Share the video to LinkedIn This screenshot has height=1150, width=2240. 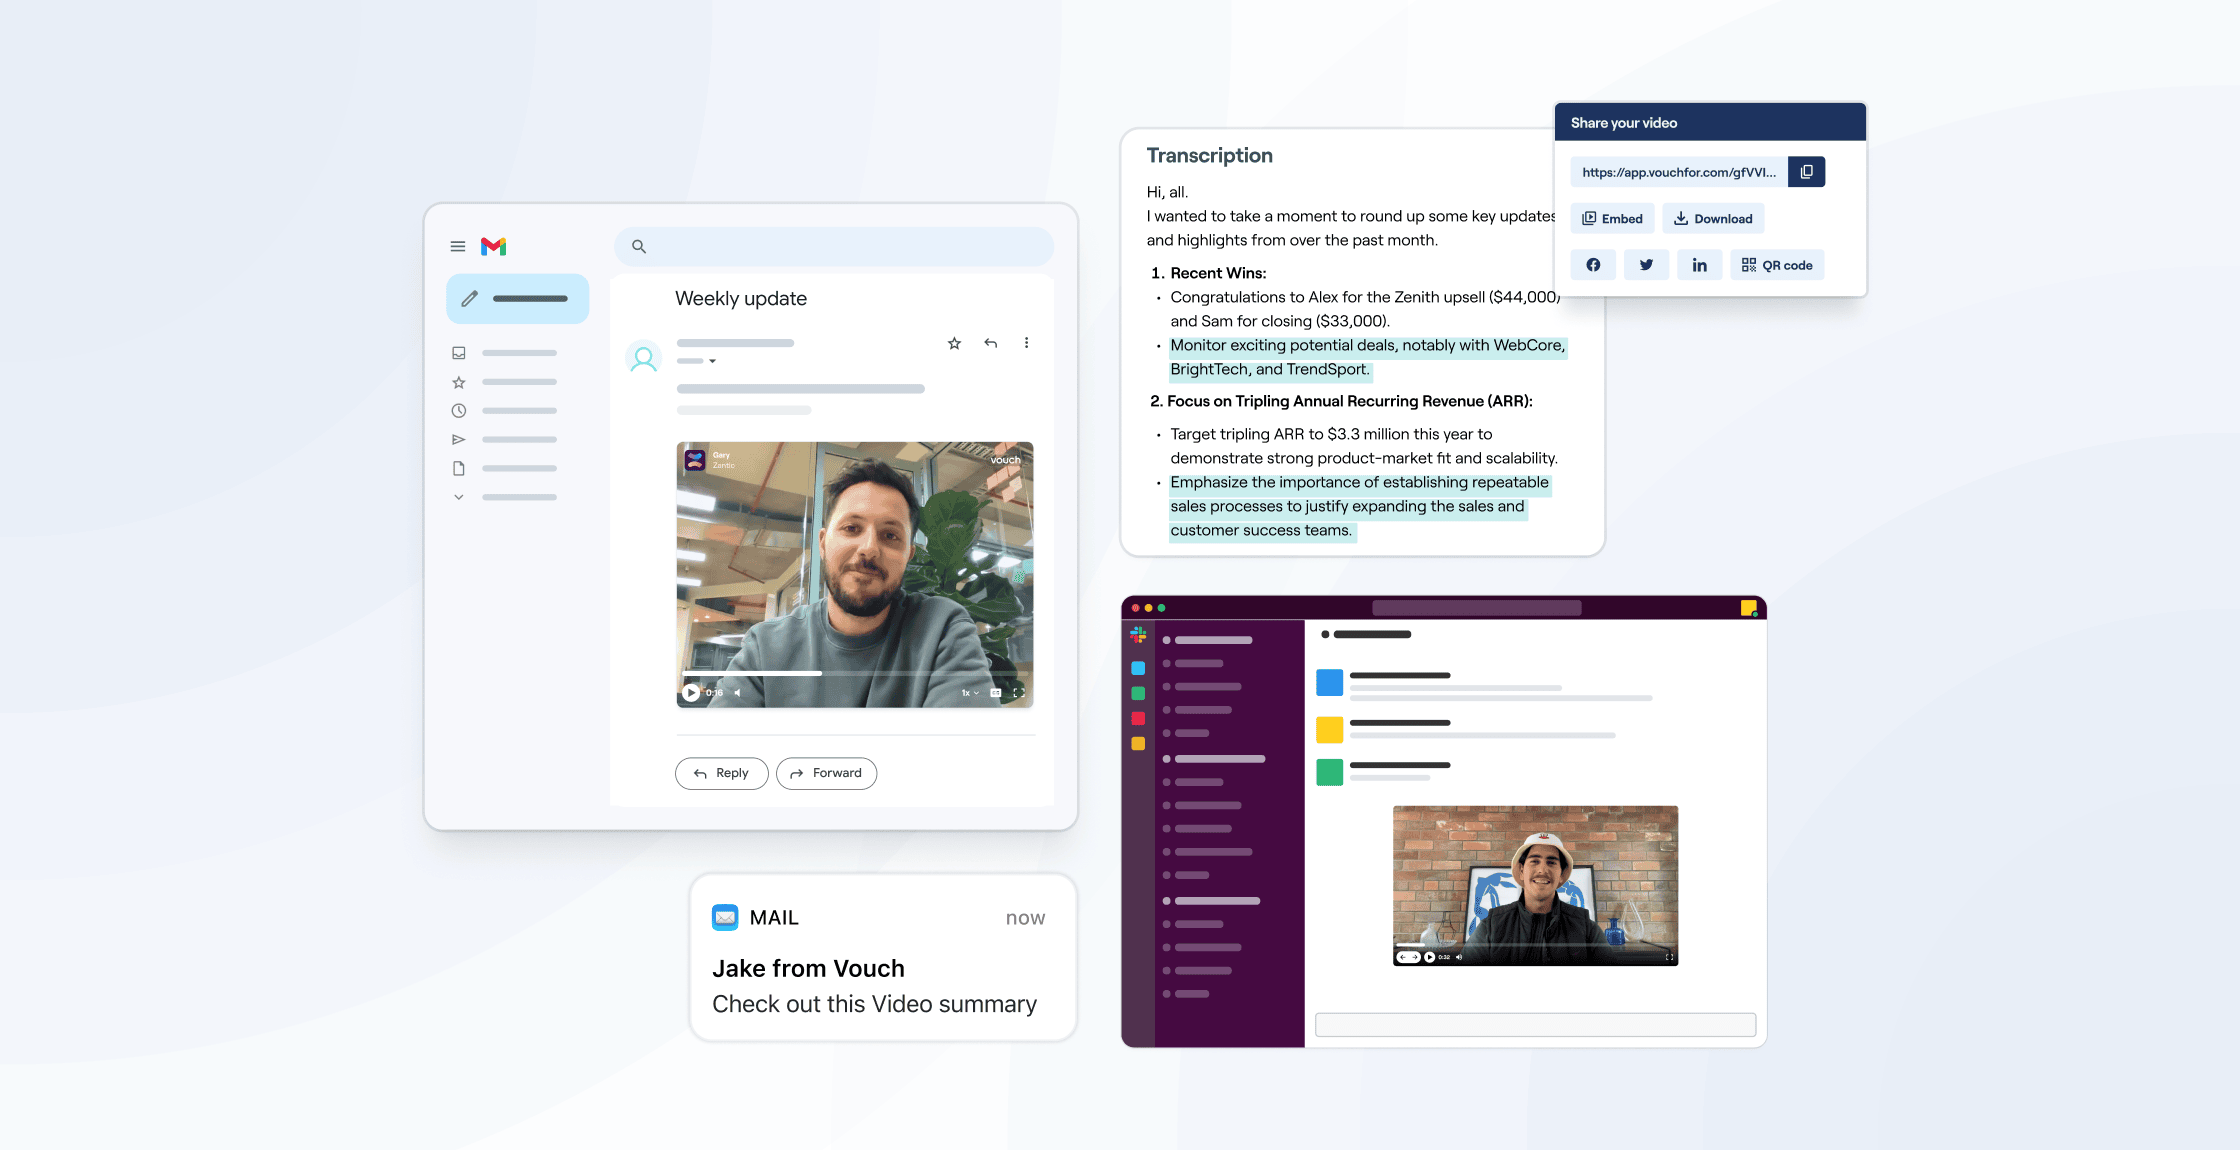(1699, 265)
